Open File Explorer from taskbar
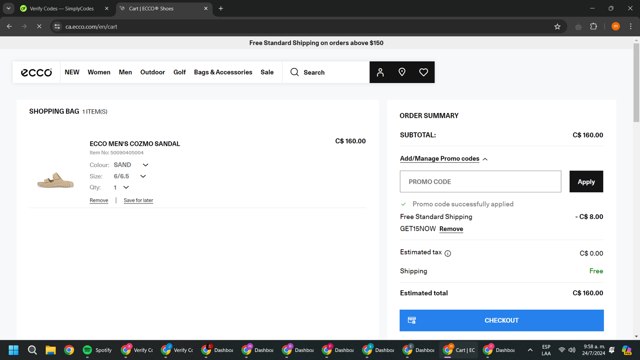The width and height of the screenshot is (640, 360). 51,350
